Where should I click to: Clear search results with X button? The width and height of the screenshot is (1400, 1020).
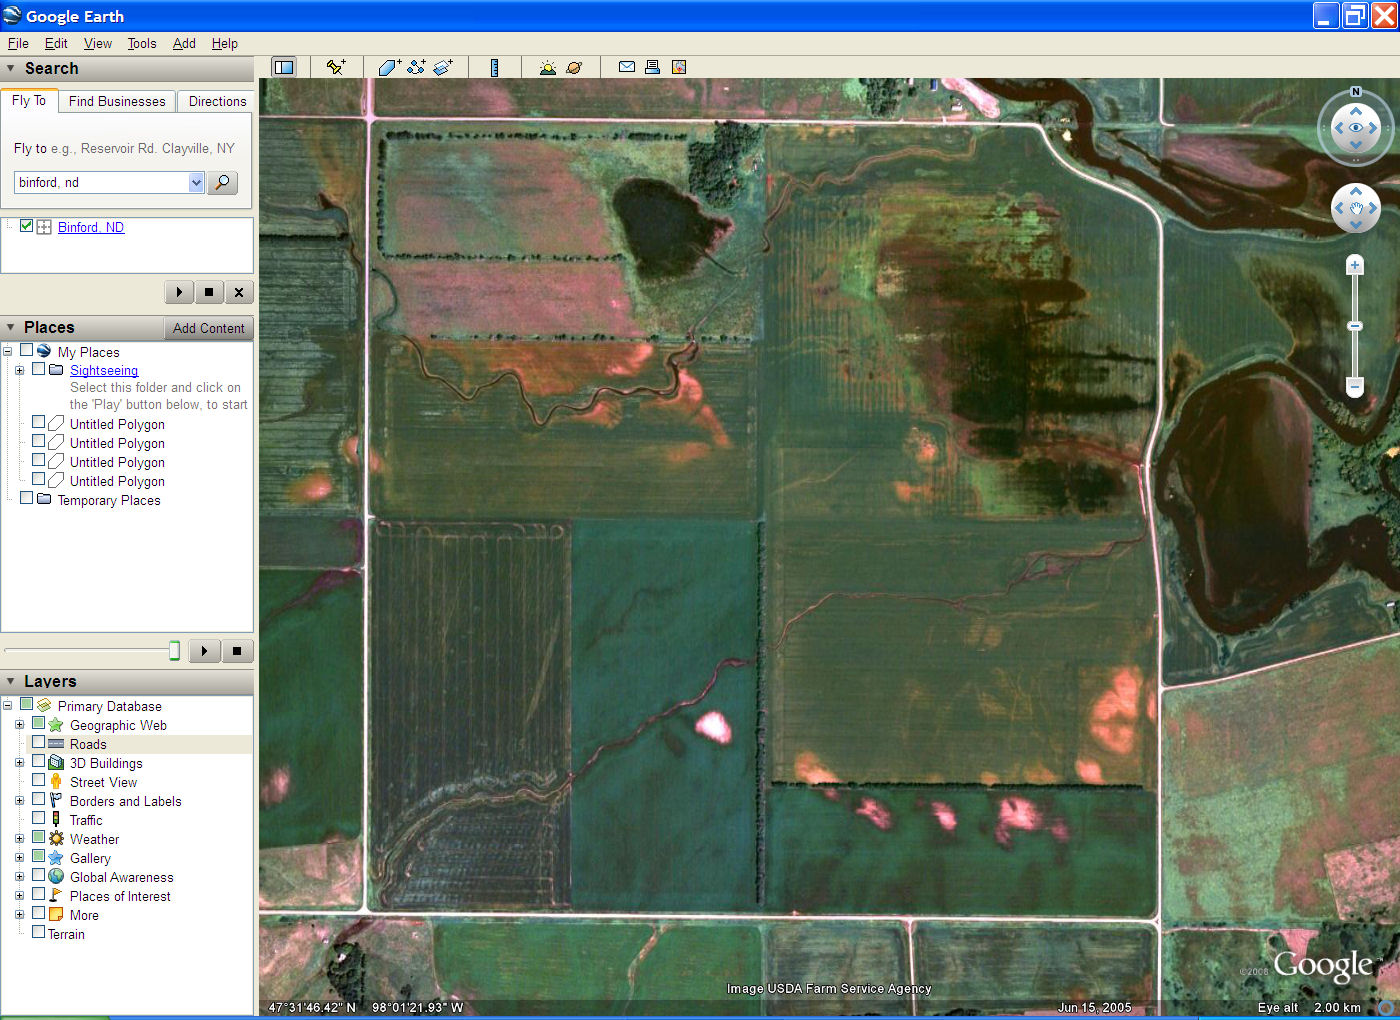click(x=238, y=292)
